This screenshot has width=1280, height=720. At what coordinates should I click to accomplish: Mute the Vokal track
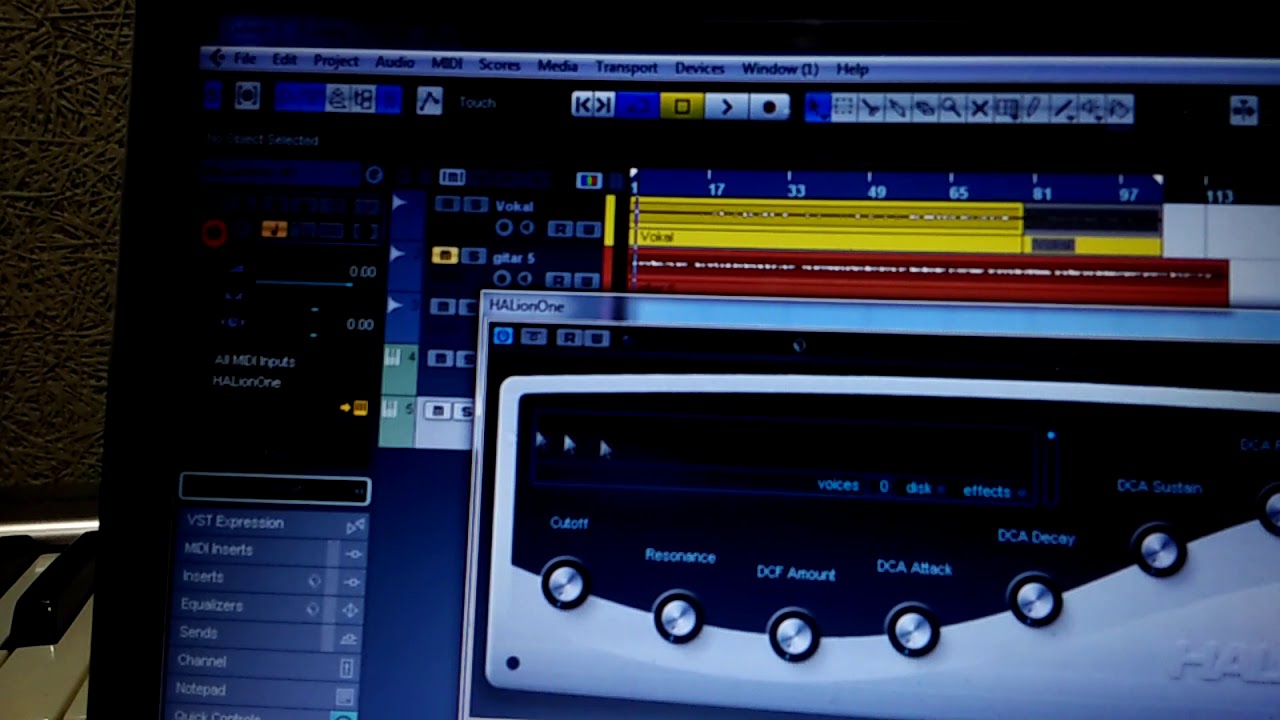pyautogui.click(x=447, y=204)
